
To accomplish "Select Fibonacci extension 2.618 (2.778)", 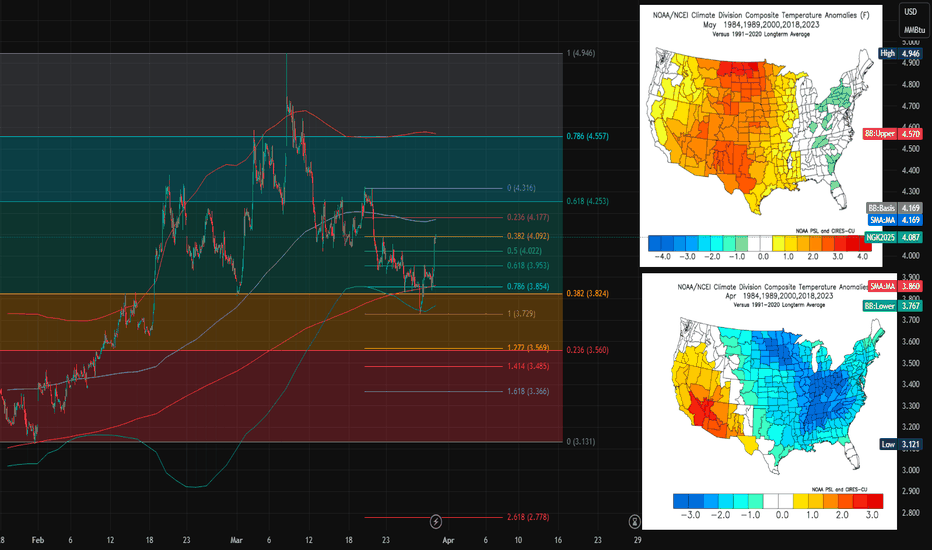I will pos(528,517).
